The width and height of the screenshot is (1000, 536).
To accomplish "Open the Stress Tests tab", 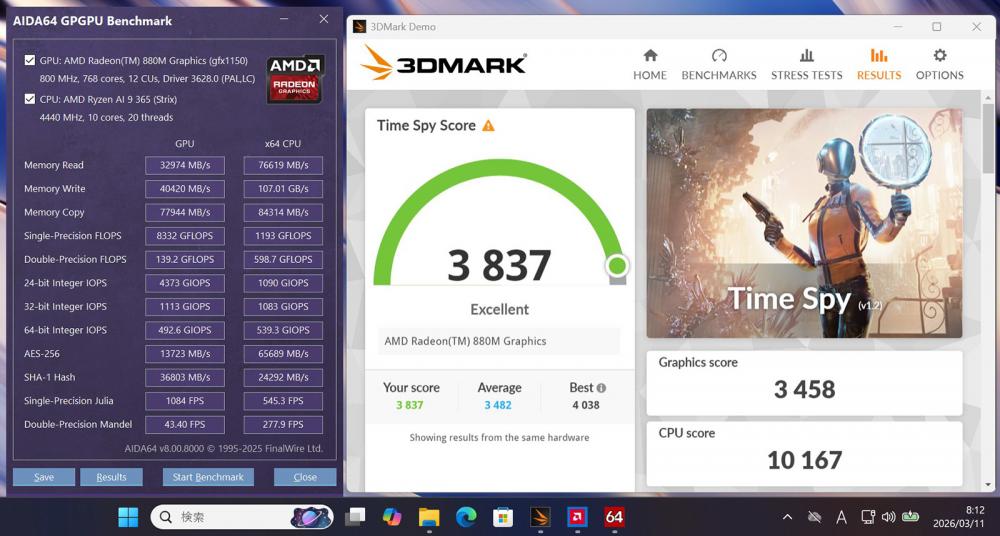I will (807, 64).
